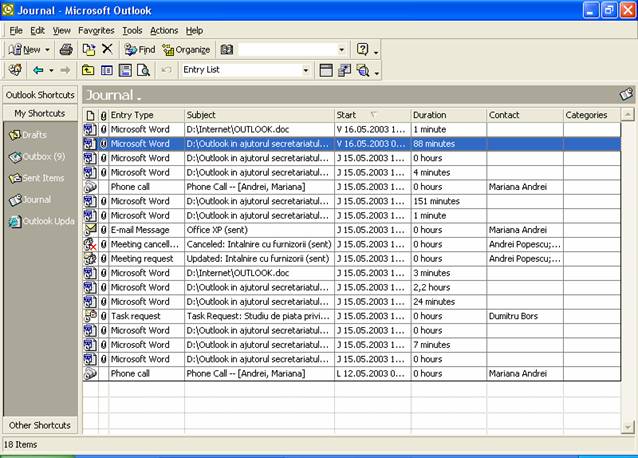Click the Delete X icon
Viewport: 638px width, 458px height.
pyautogui.click(x=107, y=49)
